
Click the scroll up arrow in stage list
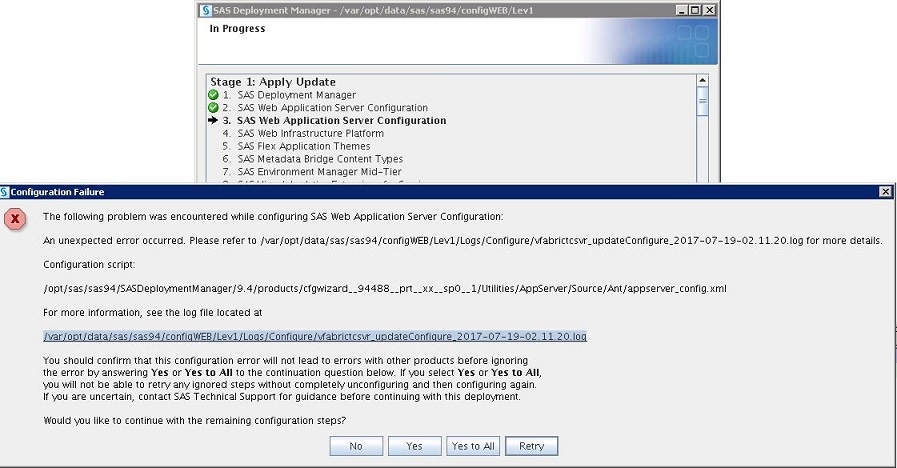pyautogui.click(x=703, y=80)
